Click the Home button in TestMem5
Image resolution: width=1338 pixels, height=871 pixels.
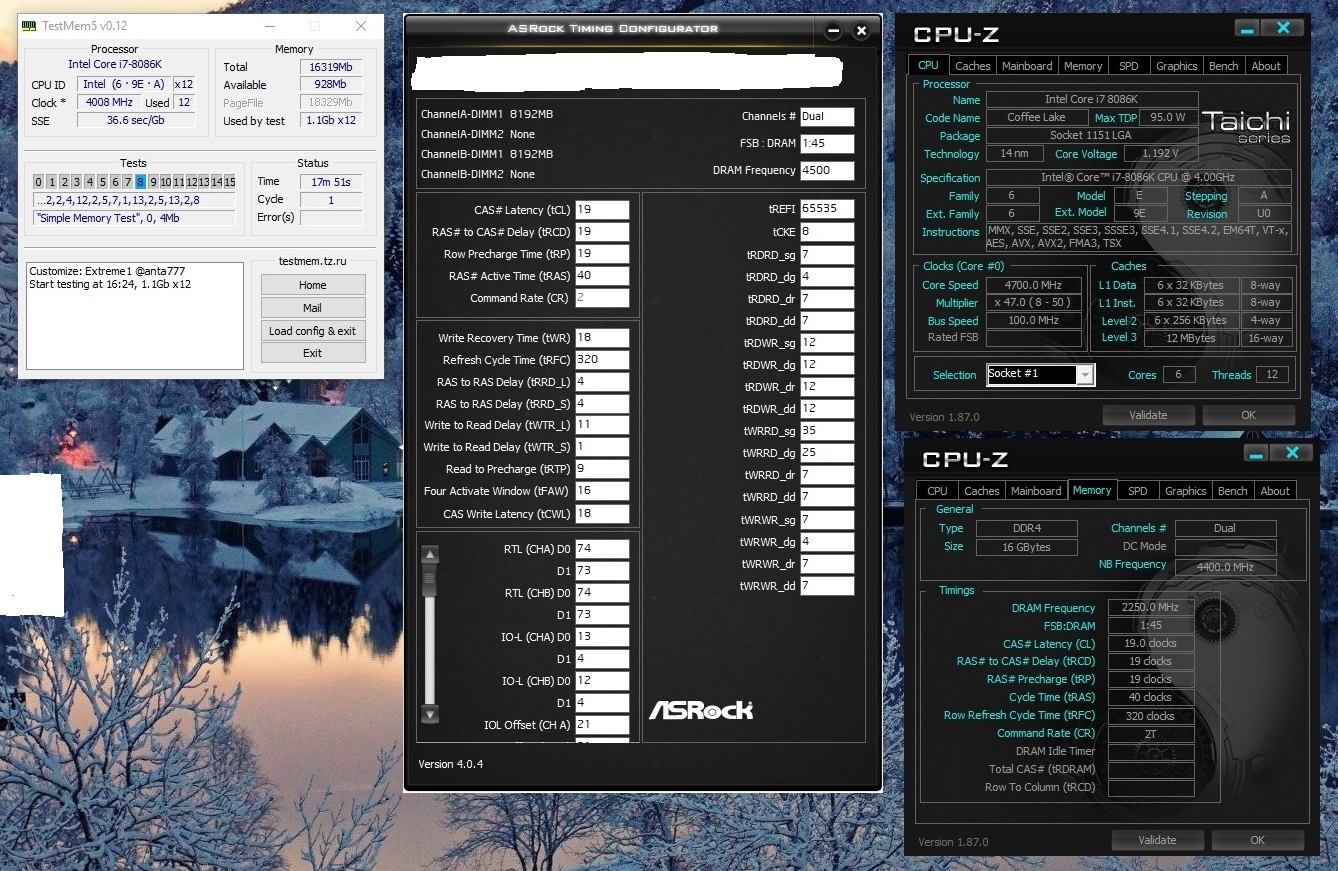pyautogui.click(x=313, y=285)
